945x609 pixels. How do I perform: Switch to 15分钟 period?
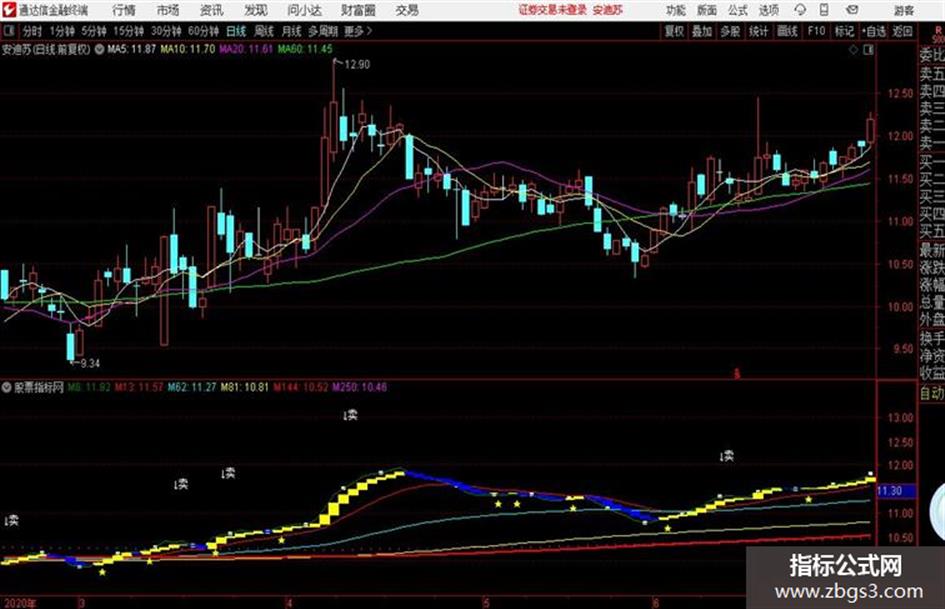[x=128, y=31]
